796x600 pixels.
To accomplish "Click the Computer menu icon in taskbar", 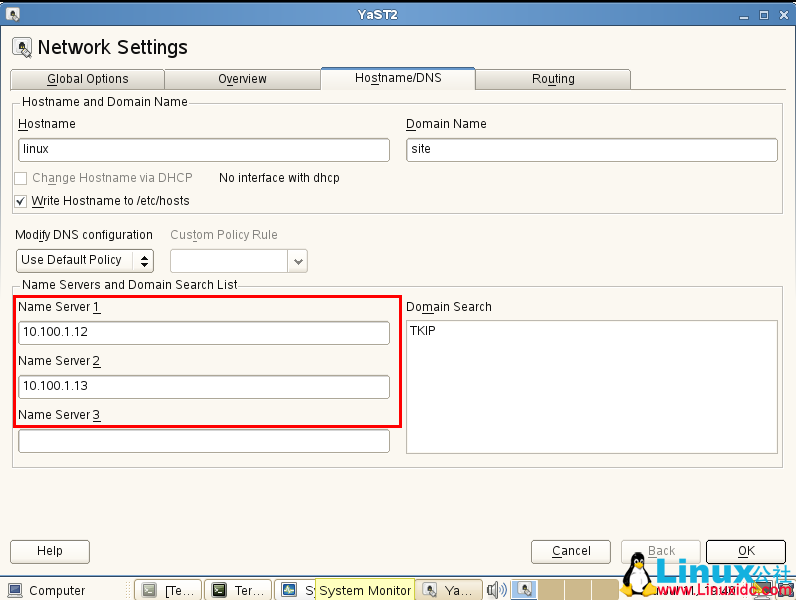I will point(15,590).
